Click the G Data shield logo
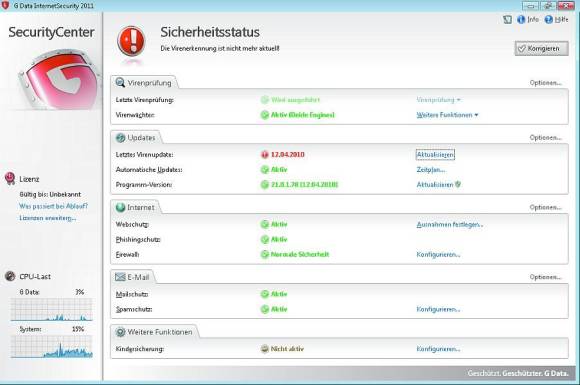This screenshot has width=580, height=385. 59,80
